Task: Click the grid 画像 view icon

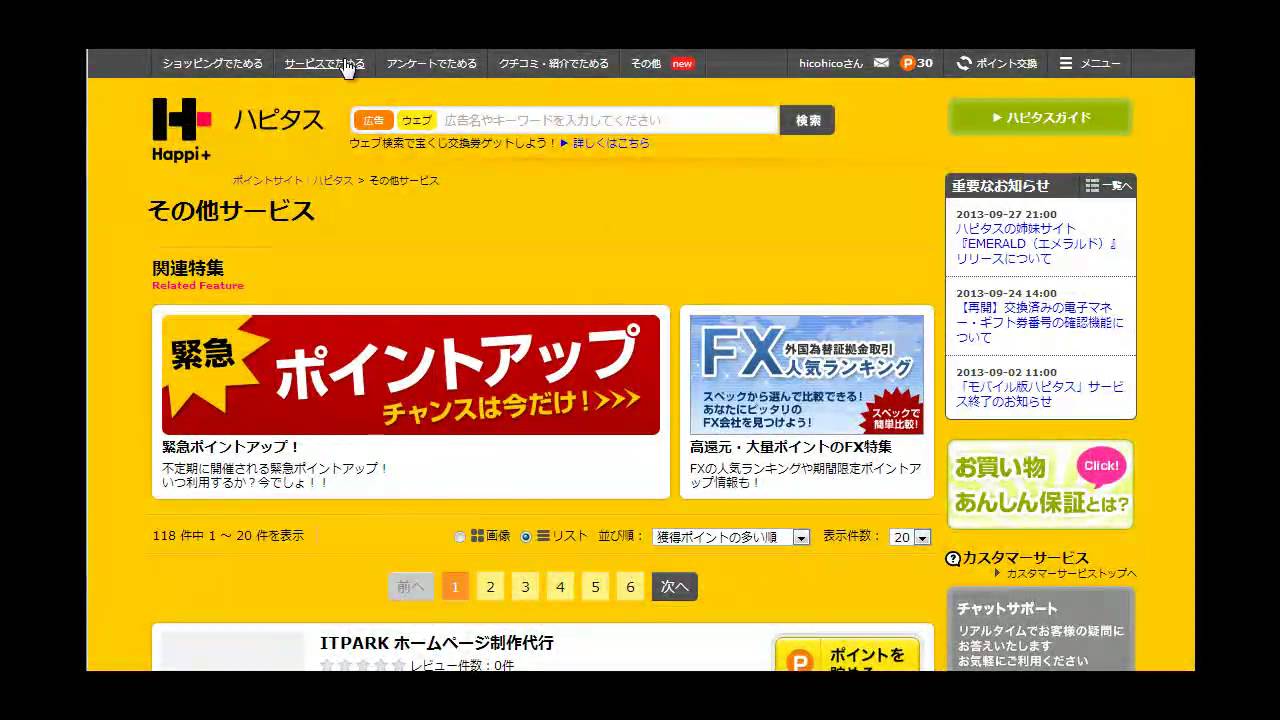Action: point(478,536)
